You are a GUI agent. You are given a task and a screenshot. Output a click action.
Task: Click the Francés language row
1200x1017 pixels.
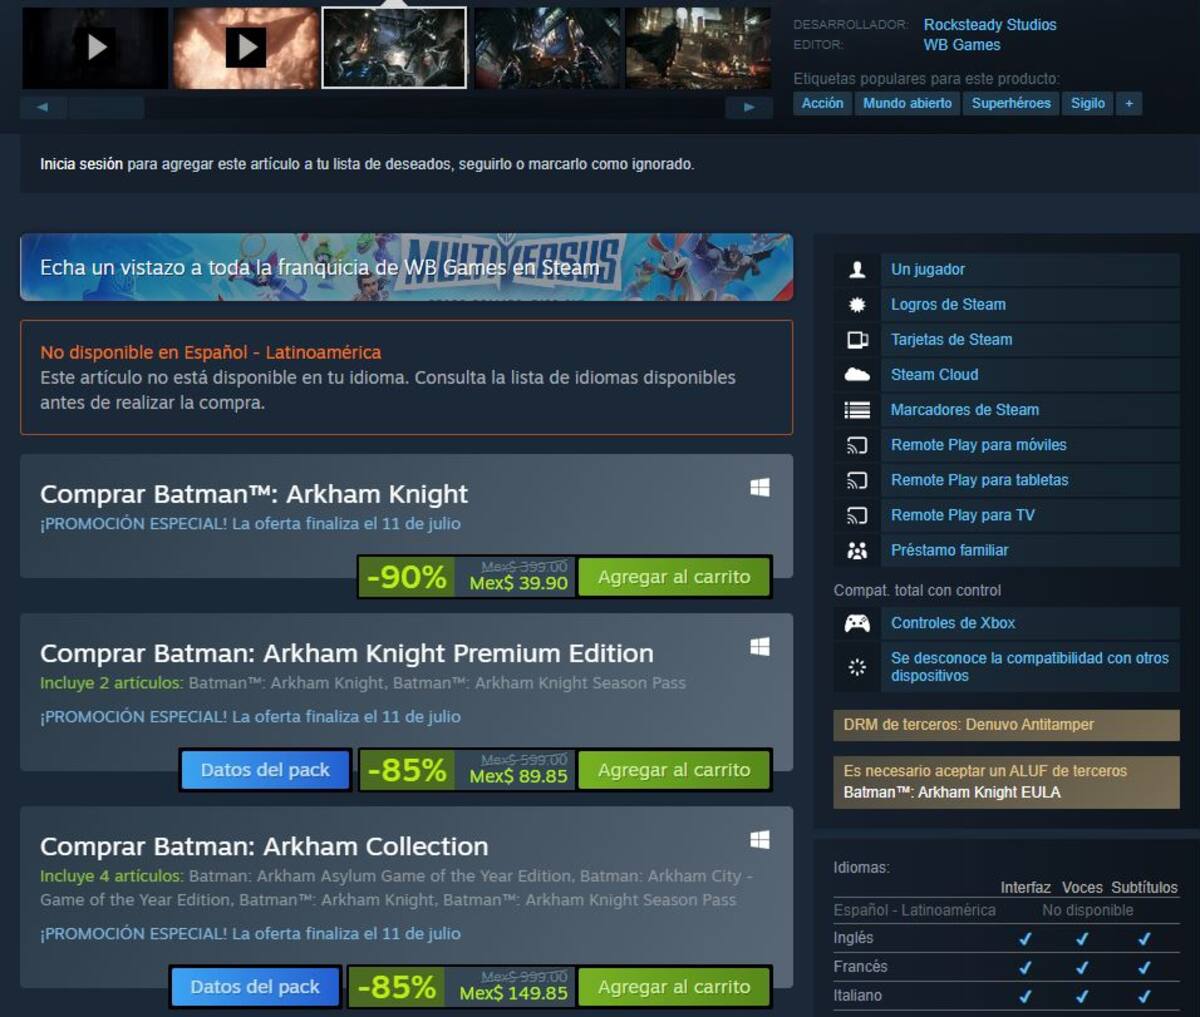(1006, 967)
